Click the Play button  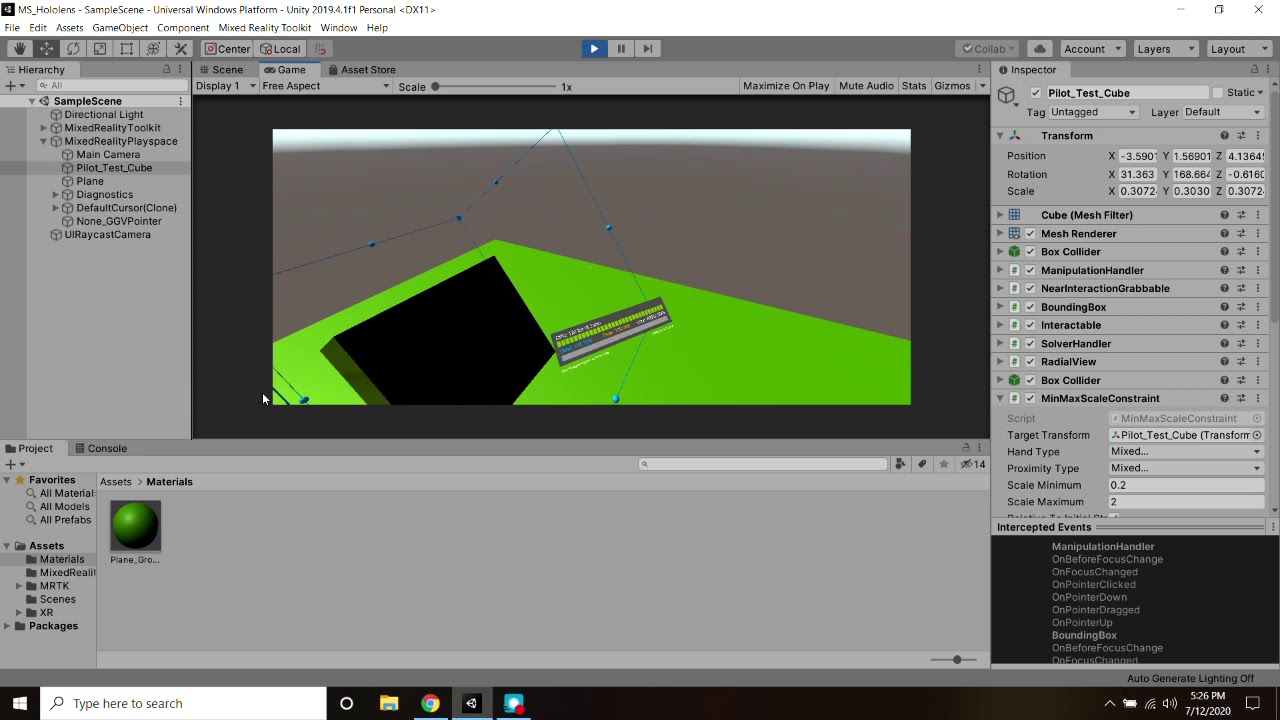pyautogui.click(x=594, y=48)
